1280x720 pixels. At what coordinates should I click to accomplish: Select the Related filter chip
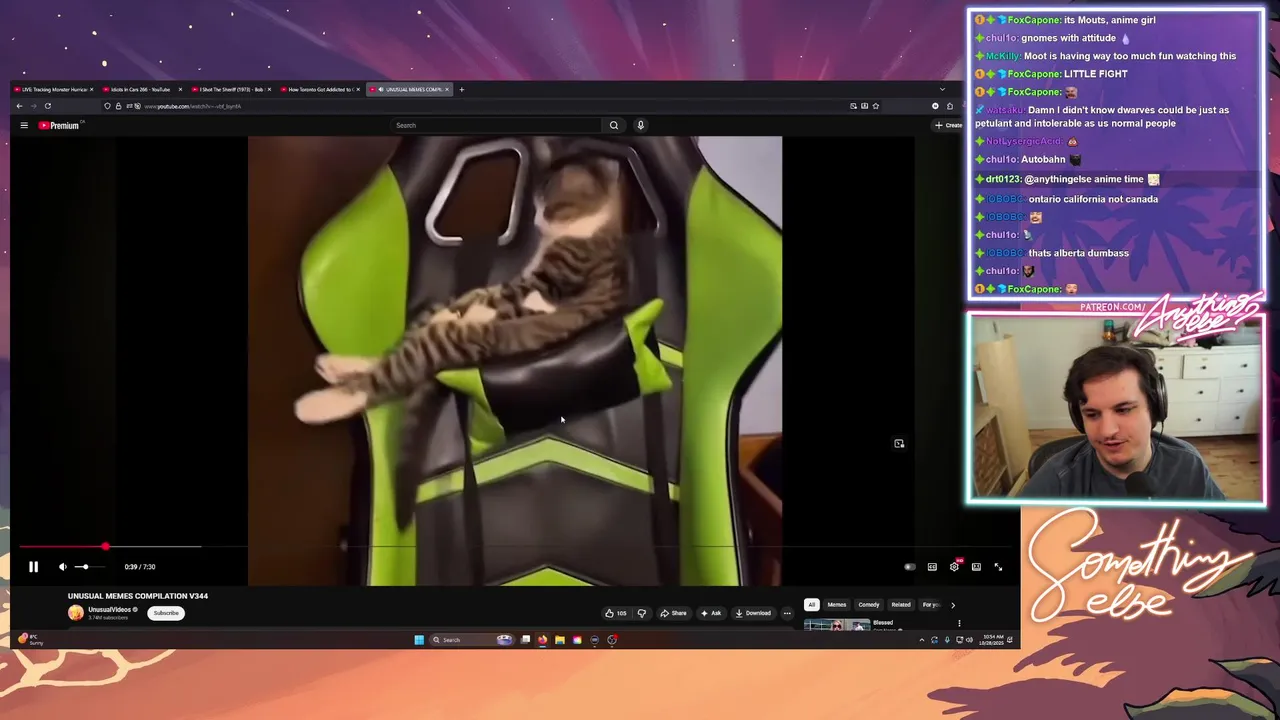coord(901,605)
